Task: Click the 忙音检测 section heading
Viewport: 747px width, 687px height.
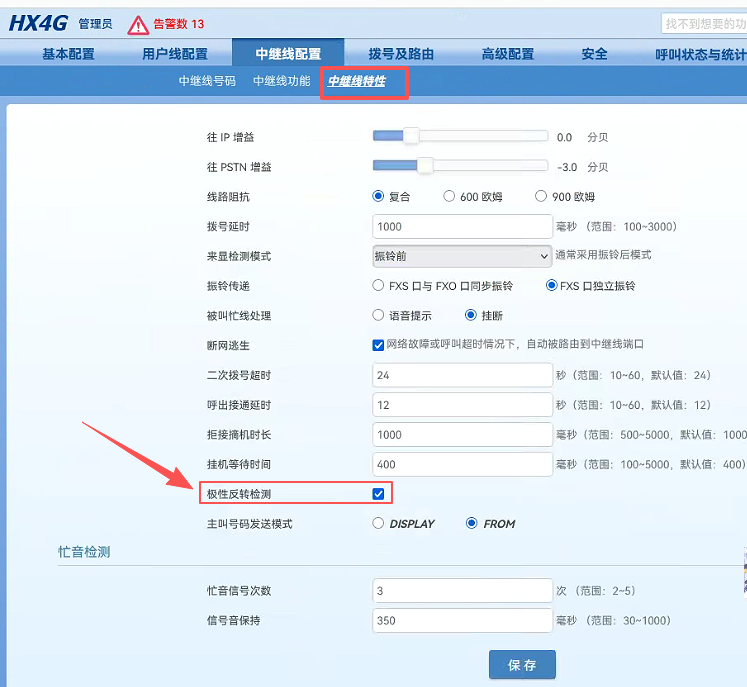Action: (84, 552)
